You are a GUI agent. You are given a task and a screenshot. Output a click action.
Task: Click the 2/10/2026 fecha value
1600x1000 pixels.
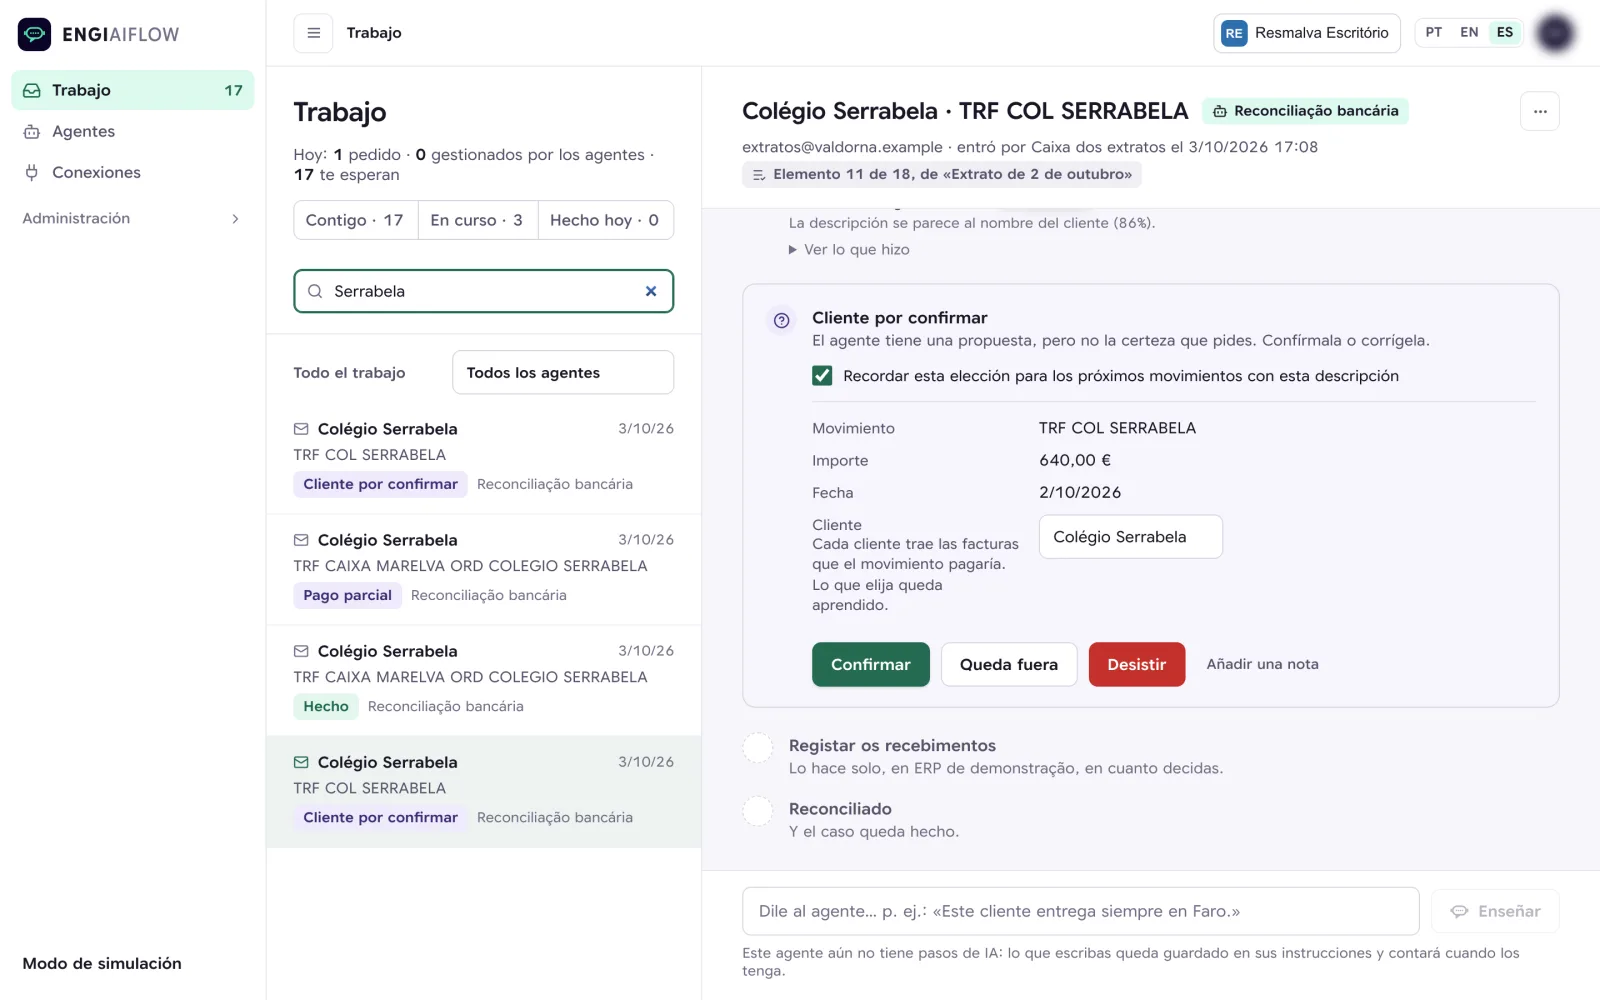(1080, 492)
